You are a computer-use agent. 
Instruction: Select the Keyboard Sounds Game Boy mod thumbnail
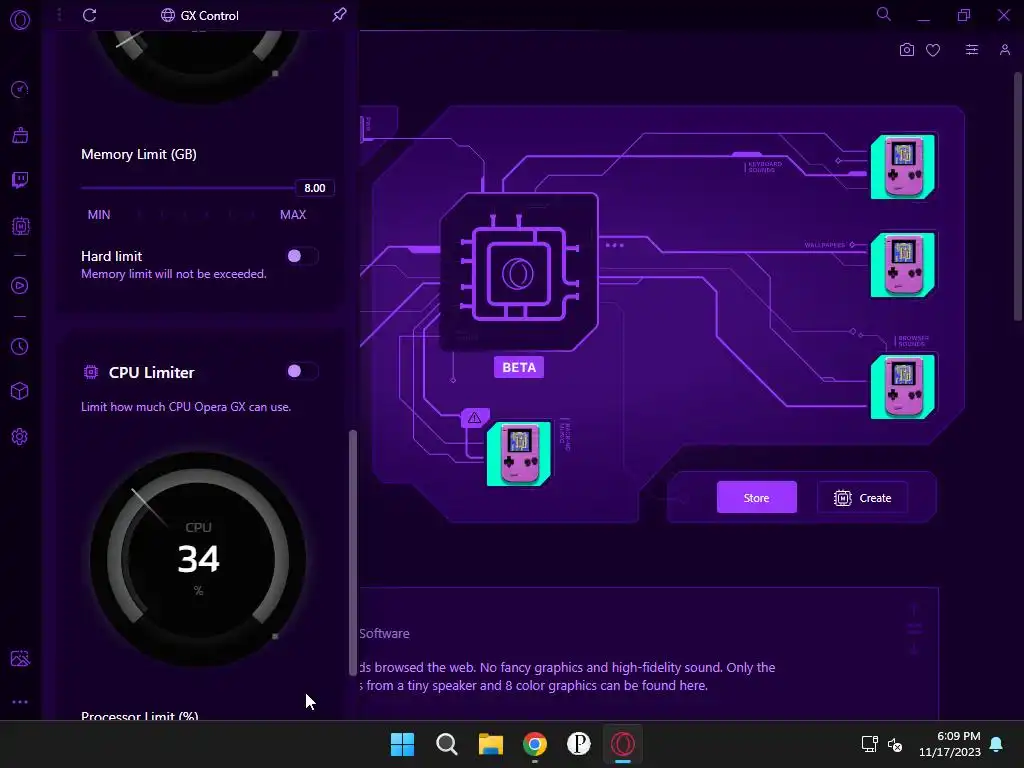click(903, 167)
